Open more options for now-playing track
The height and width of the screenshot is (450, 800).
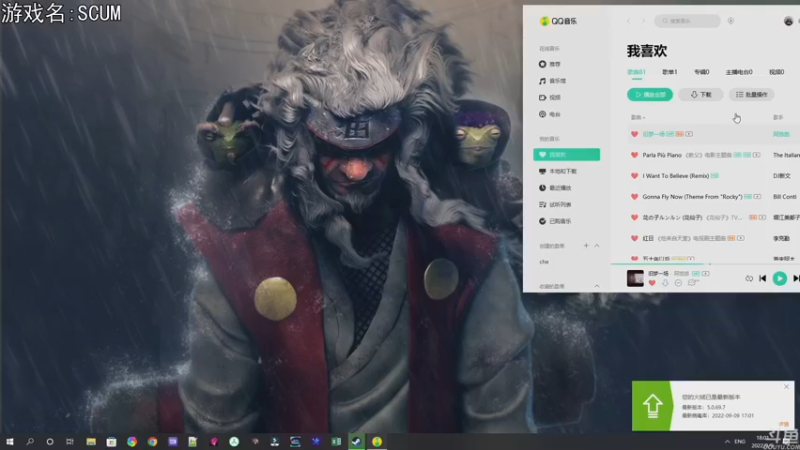[x=678, y=283]
